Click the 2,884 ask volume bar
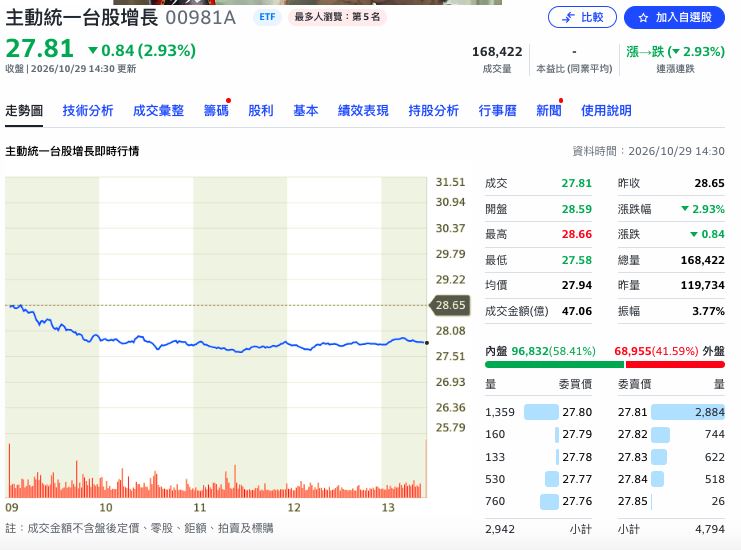 [x=688, y=412]
